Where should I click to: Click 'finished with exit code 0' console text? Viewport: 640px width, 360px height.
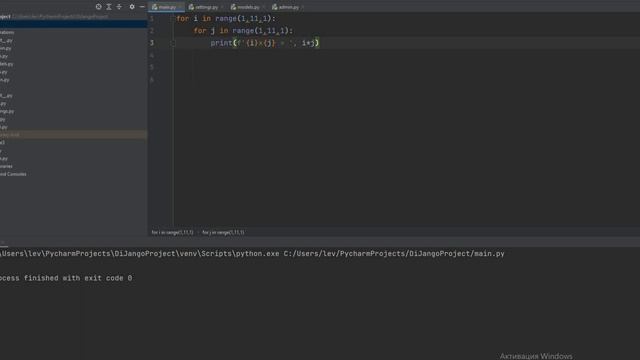coord(78,278)
